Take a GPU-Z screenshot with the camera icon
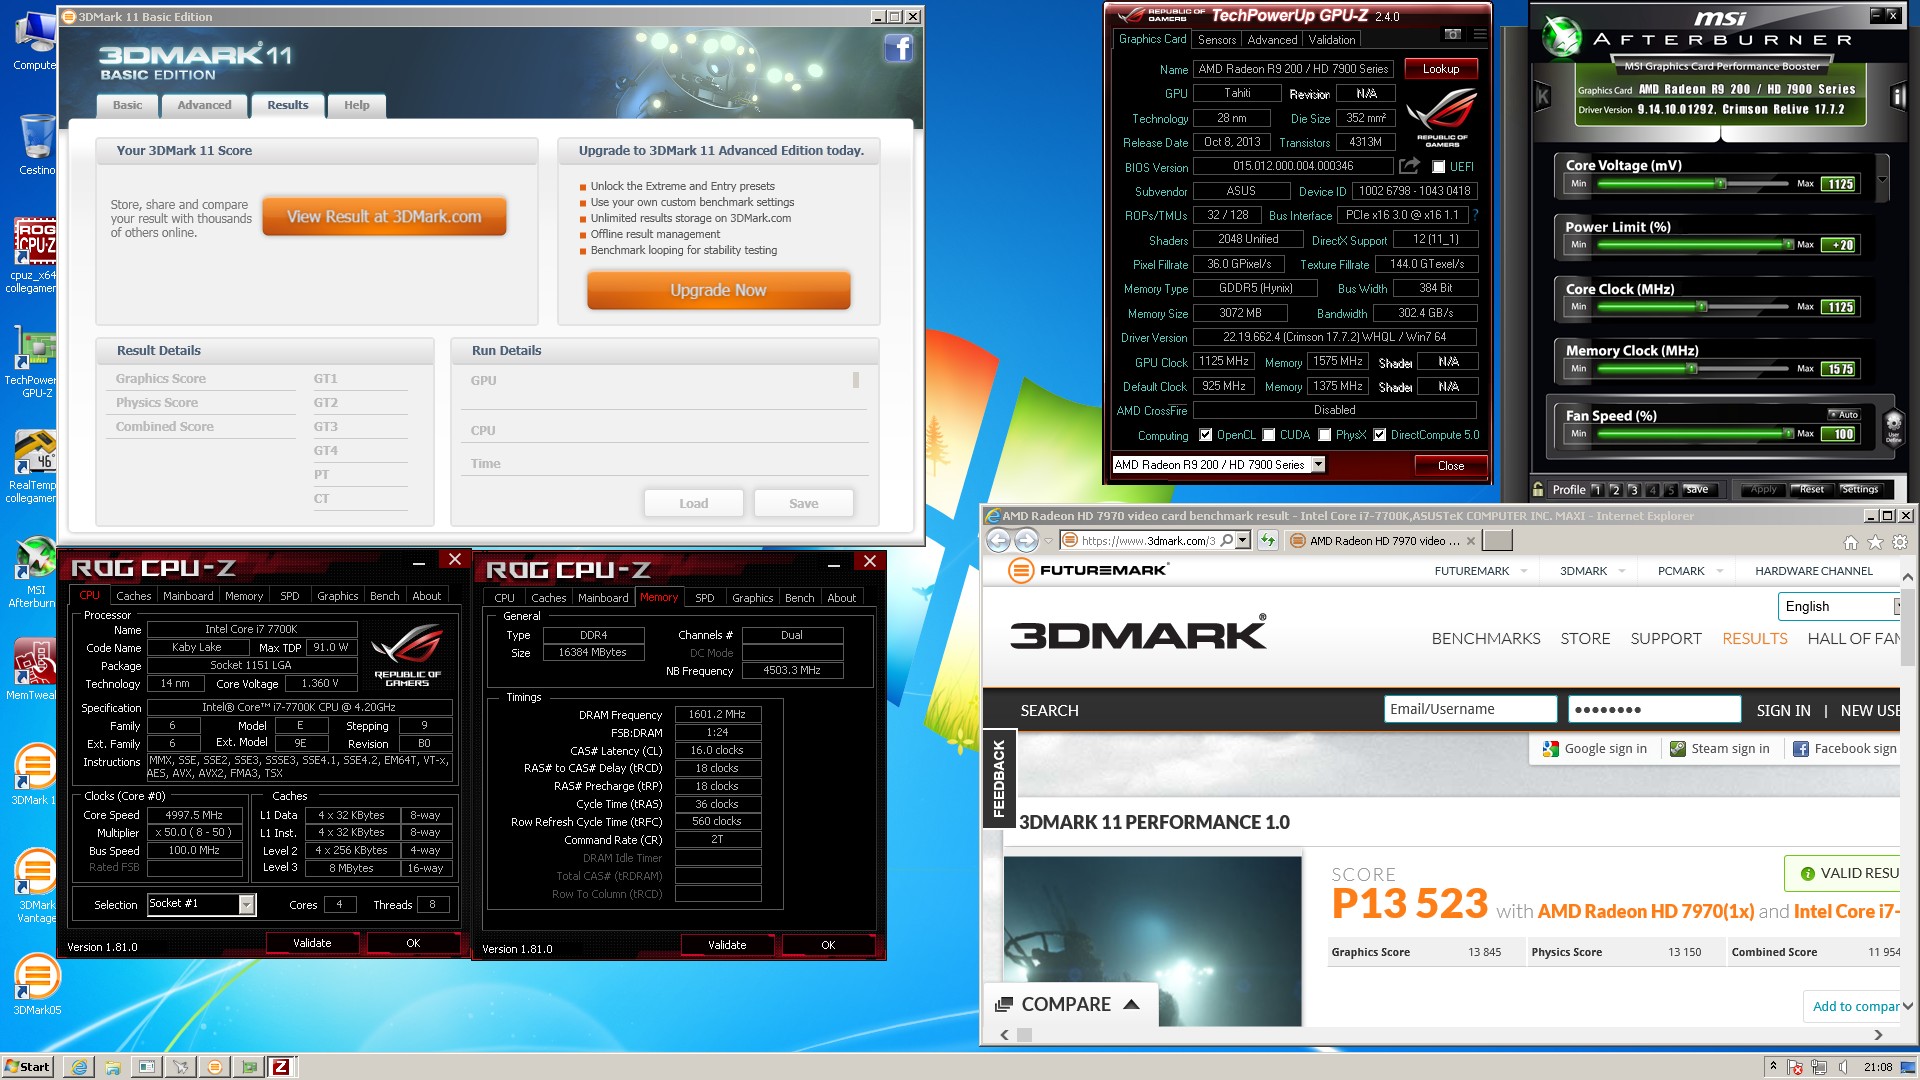1920x1080 pixels. (x=1452, y=34)
